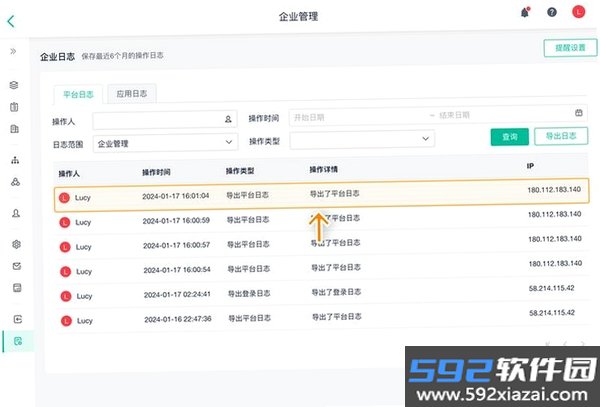Image resolution: width=600 pixels, height=407 pixels.
Task: Open the highlighted log document sidebar icon
Action: coord(18,341)
